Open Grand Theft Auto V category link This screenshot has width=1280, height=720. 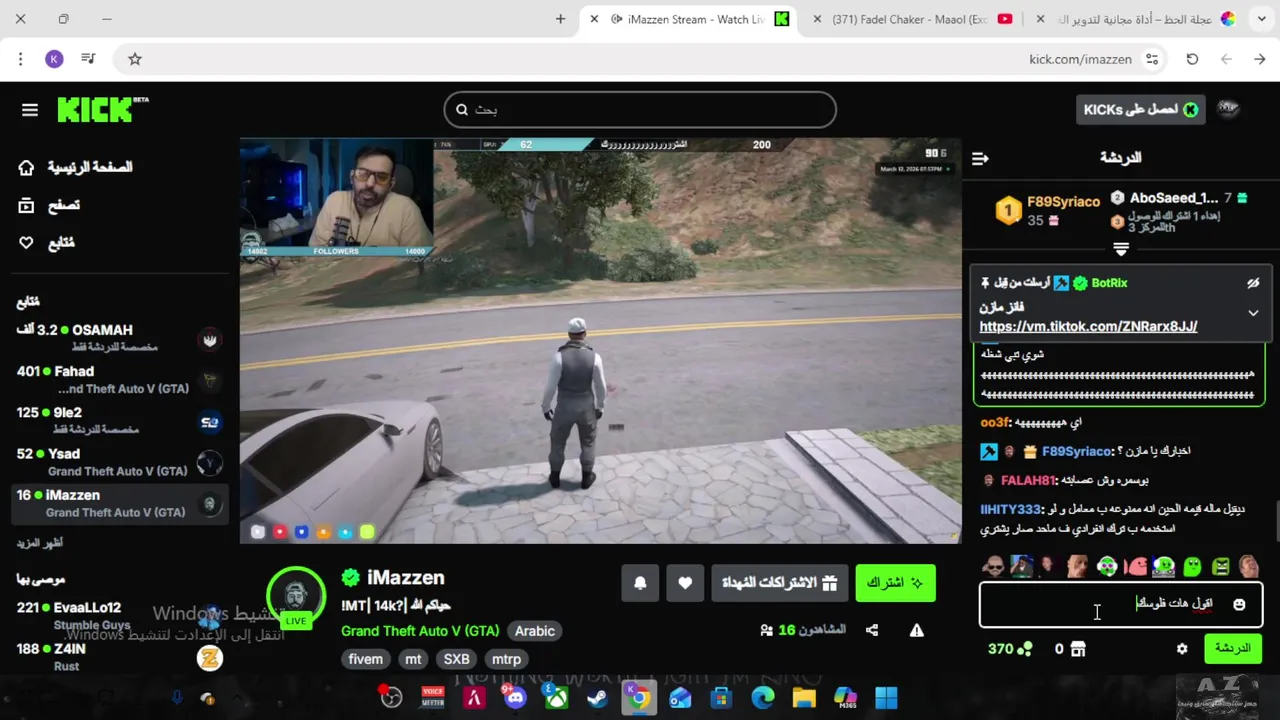(x=420, y=631)
